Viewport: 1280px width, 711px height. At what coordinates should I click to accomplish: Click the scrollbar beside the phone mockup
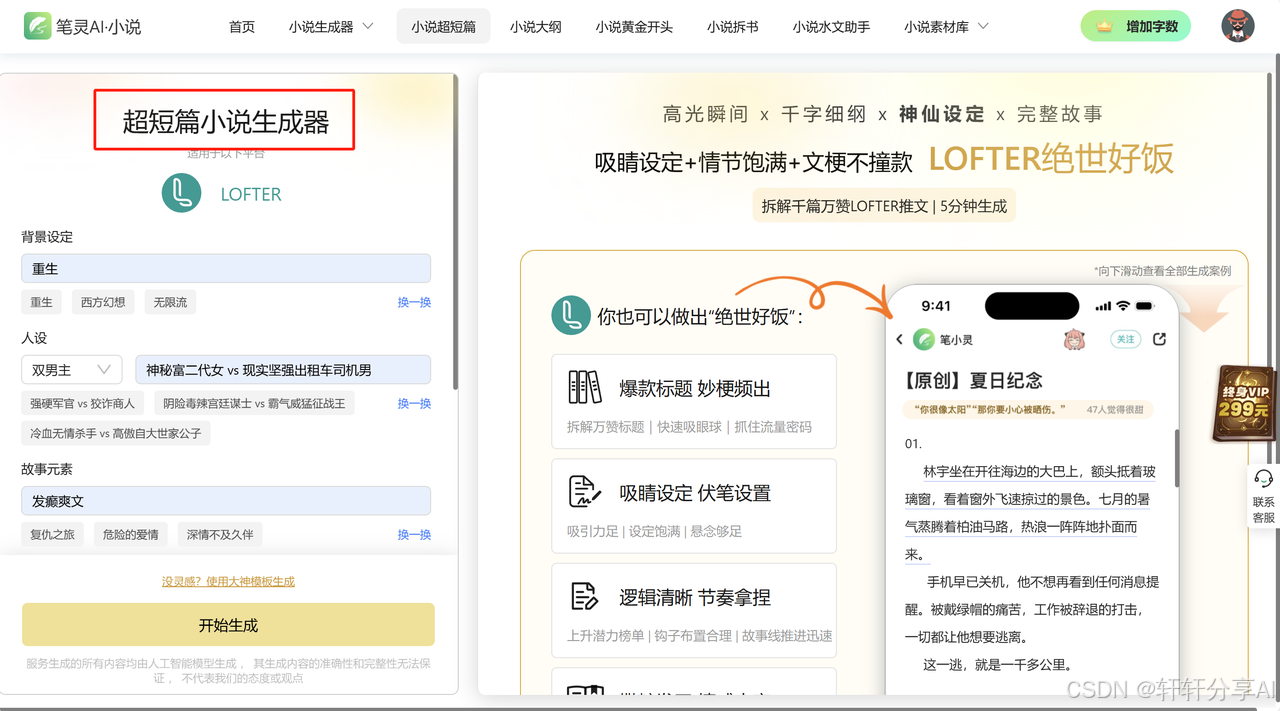1177,457
